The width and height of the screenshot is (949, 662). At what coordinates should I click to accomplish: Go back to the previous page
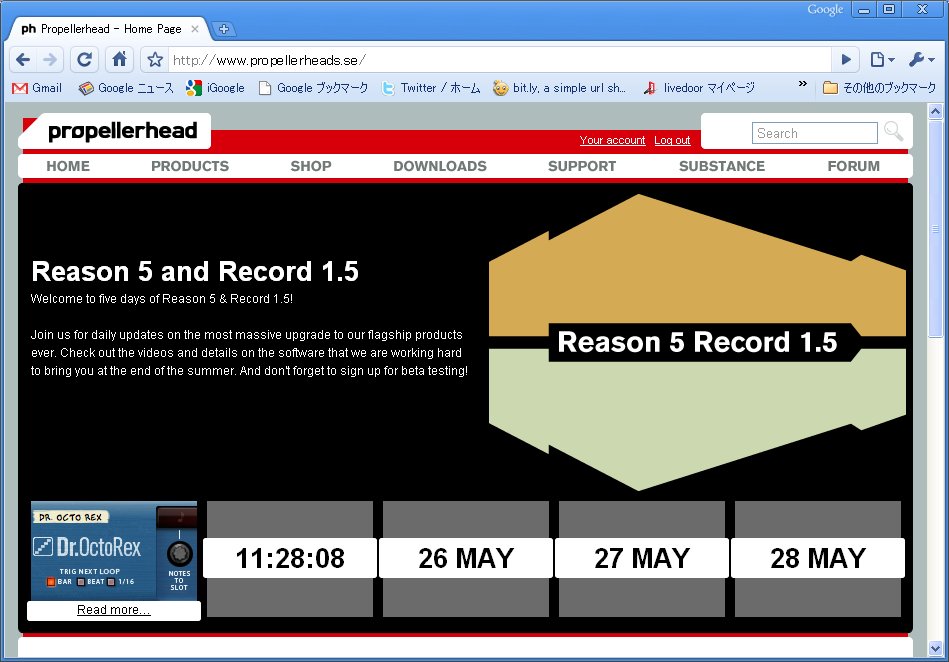(x=23, y=59)
